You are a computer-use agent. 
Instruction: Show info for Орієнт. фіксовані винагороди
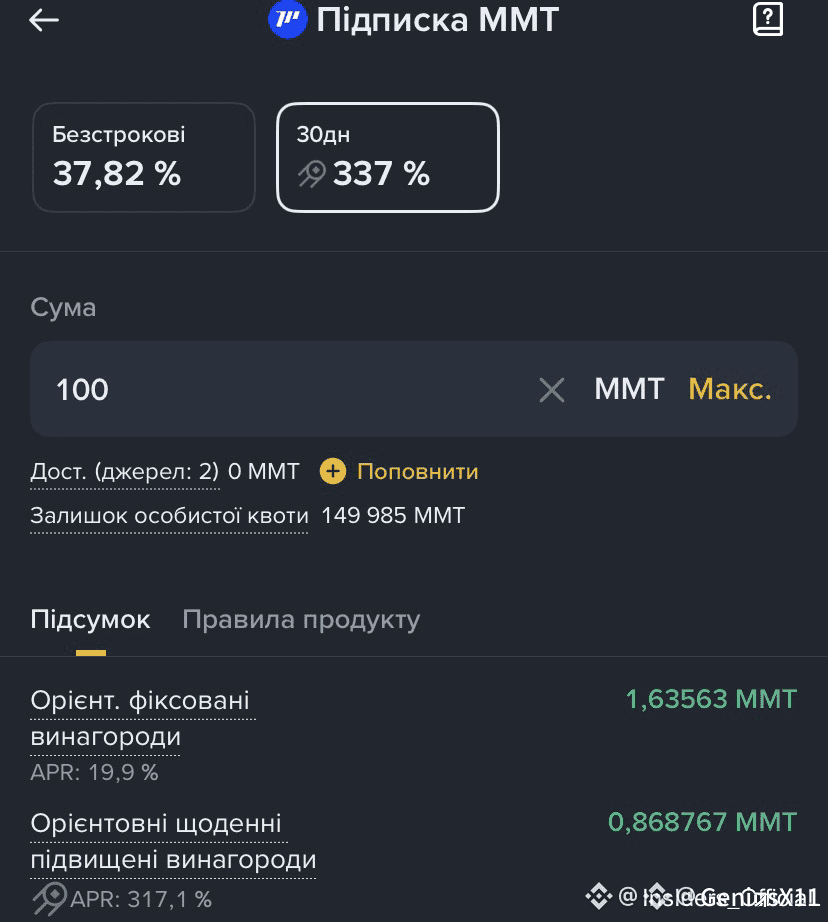pyautogui.click(x=142, y=719)
